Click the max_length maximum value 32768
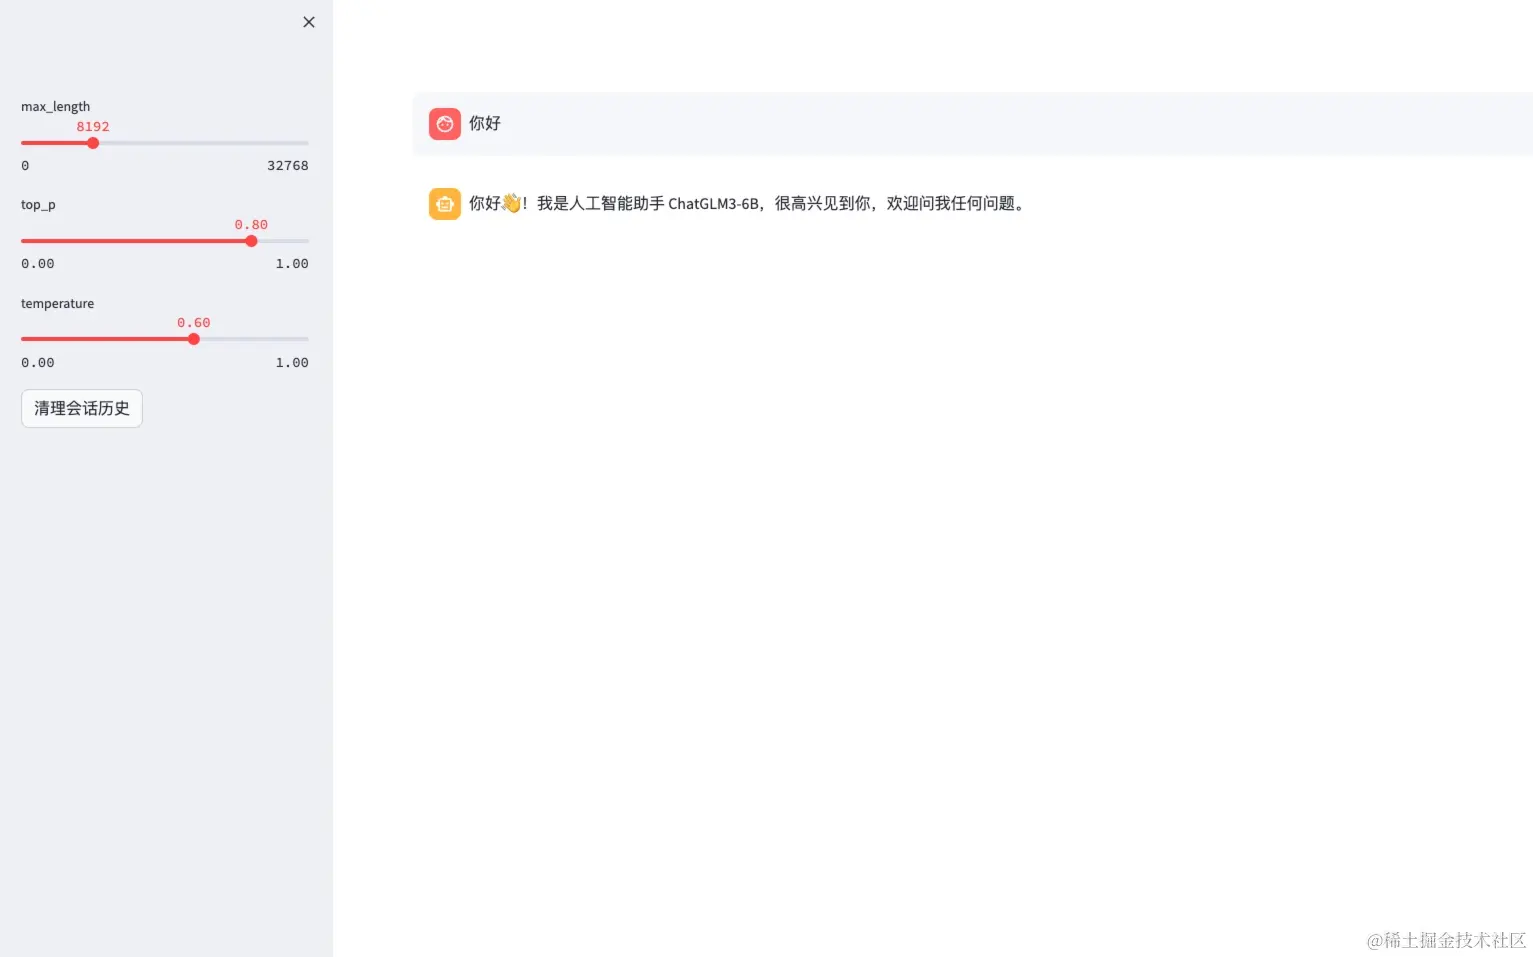This screenshot has height=957, width=1533. point(288,166)
